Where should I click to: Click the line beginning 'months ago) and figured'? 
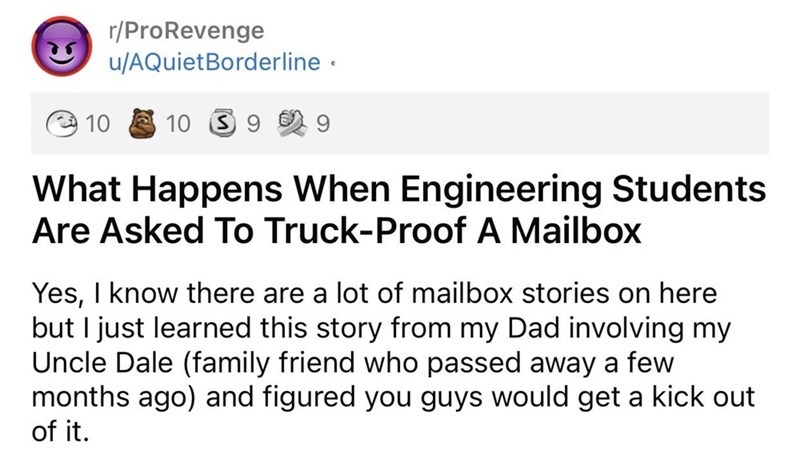click(x=393, y=397)
